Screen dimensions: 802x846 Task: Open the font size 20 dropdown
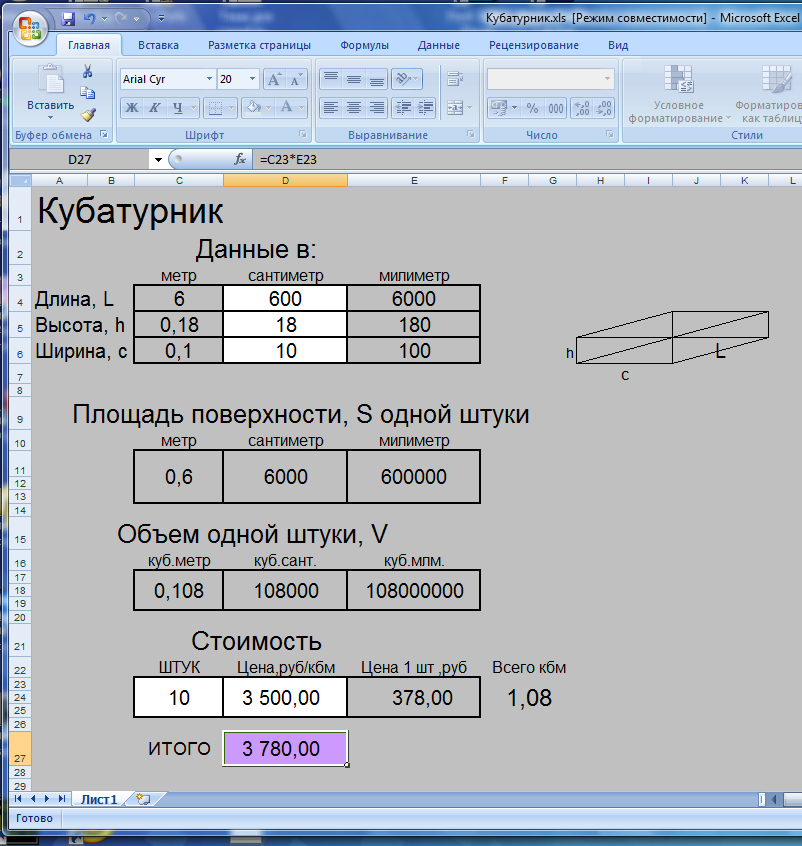pos(252,79)
